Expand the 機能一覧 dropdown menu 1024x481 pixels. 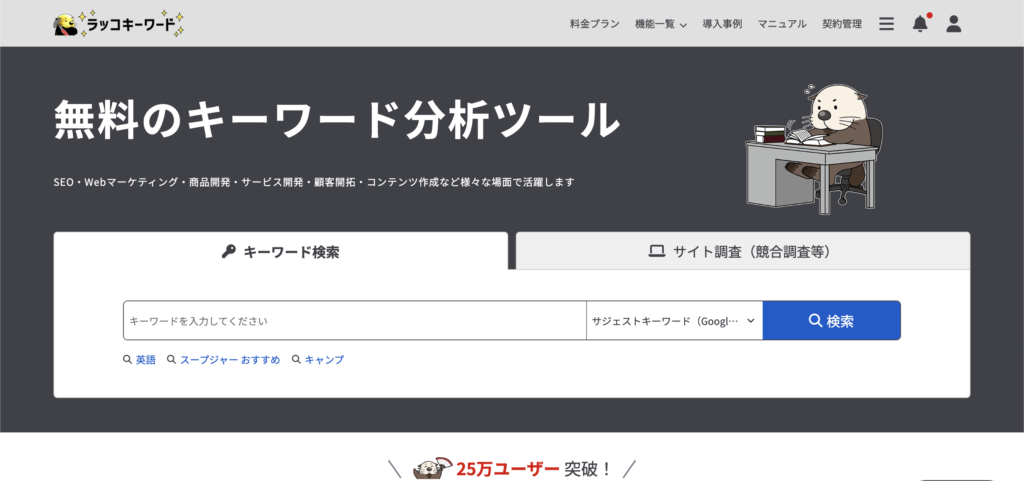pos(660,24)
